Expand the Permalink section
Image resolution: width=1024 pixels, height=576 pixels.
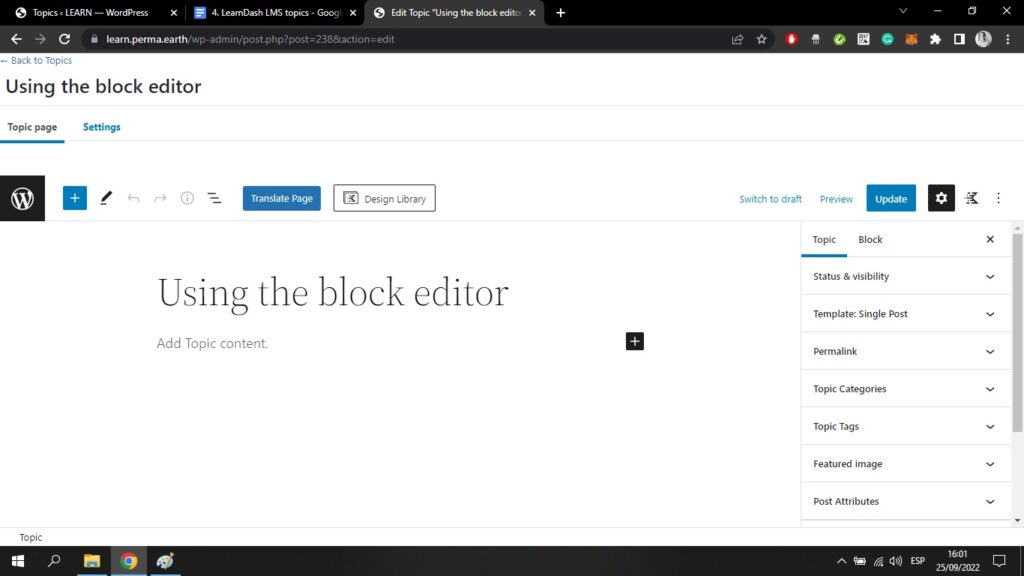point(904,351)
